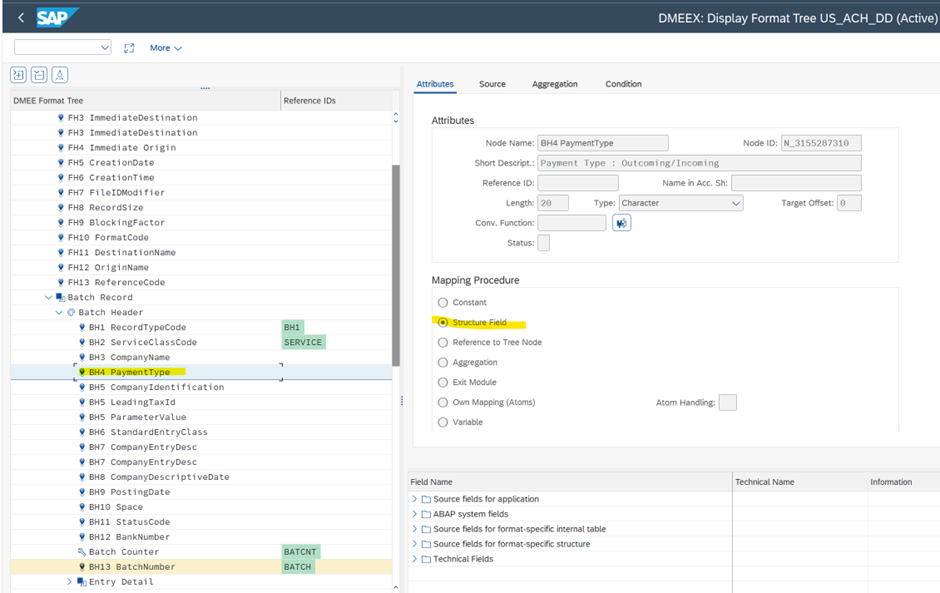Click the Technical Name column header

800,482
